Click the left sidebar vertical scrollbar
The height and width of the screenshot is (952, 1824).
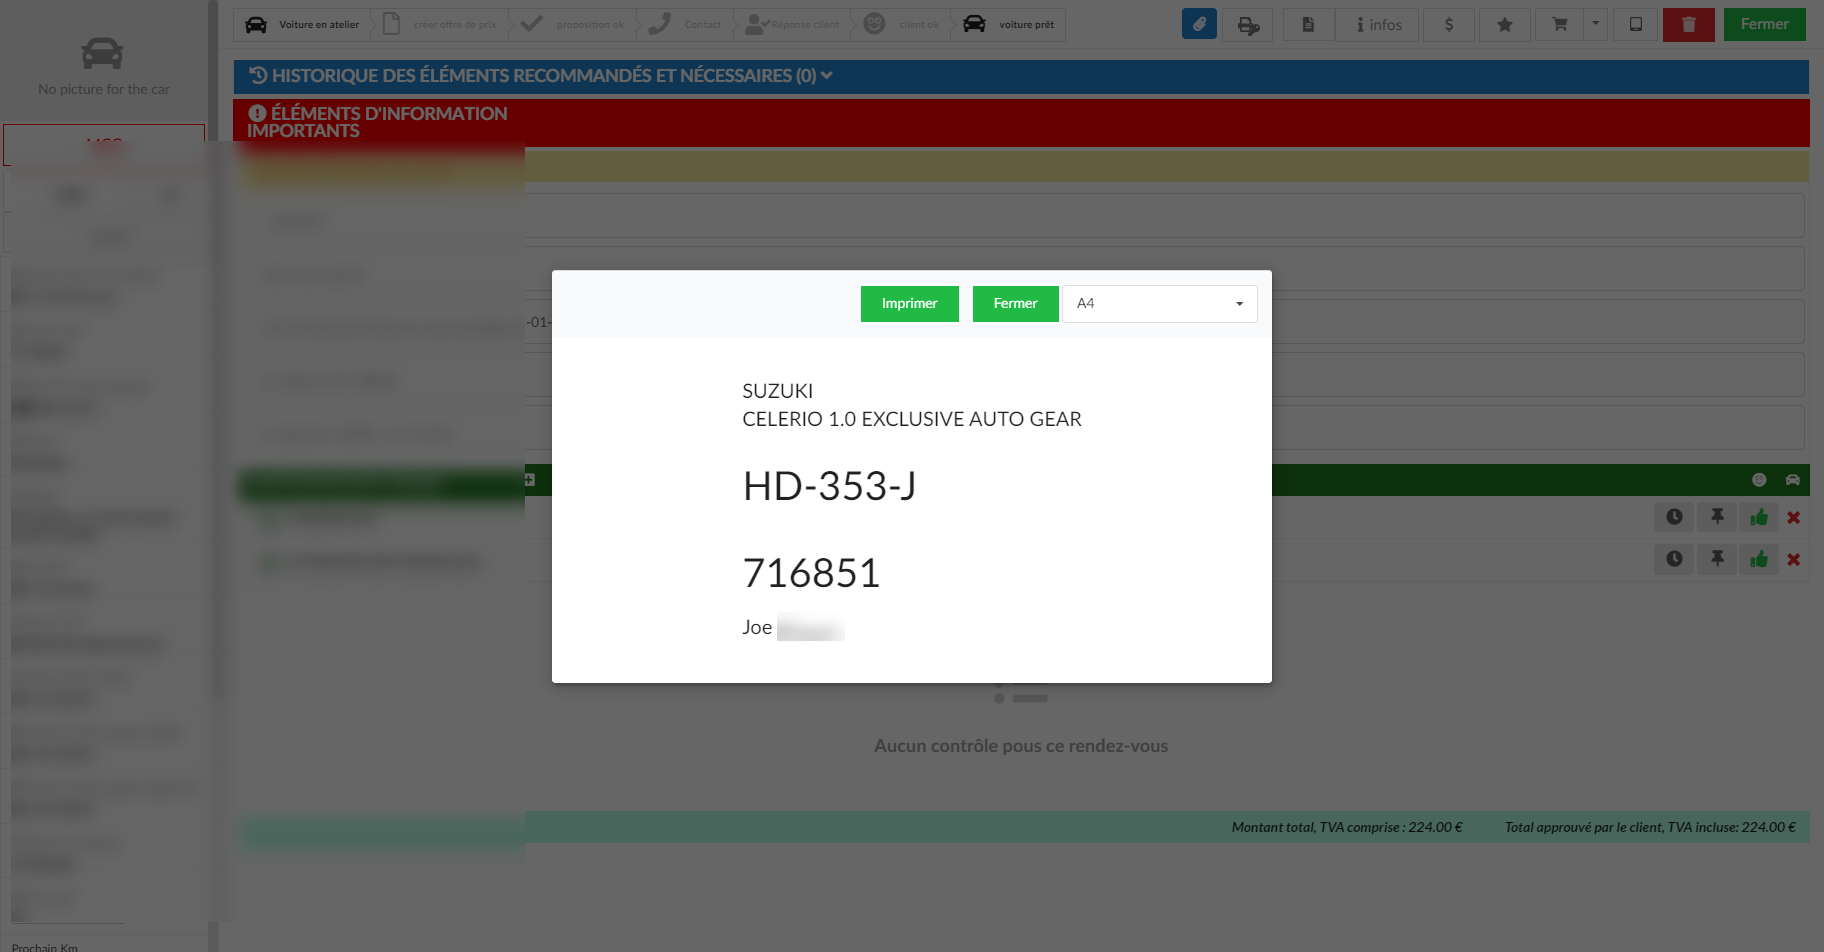click(x=213, y=350)
